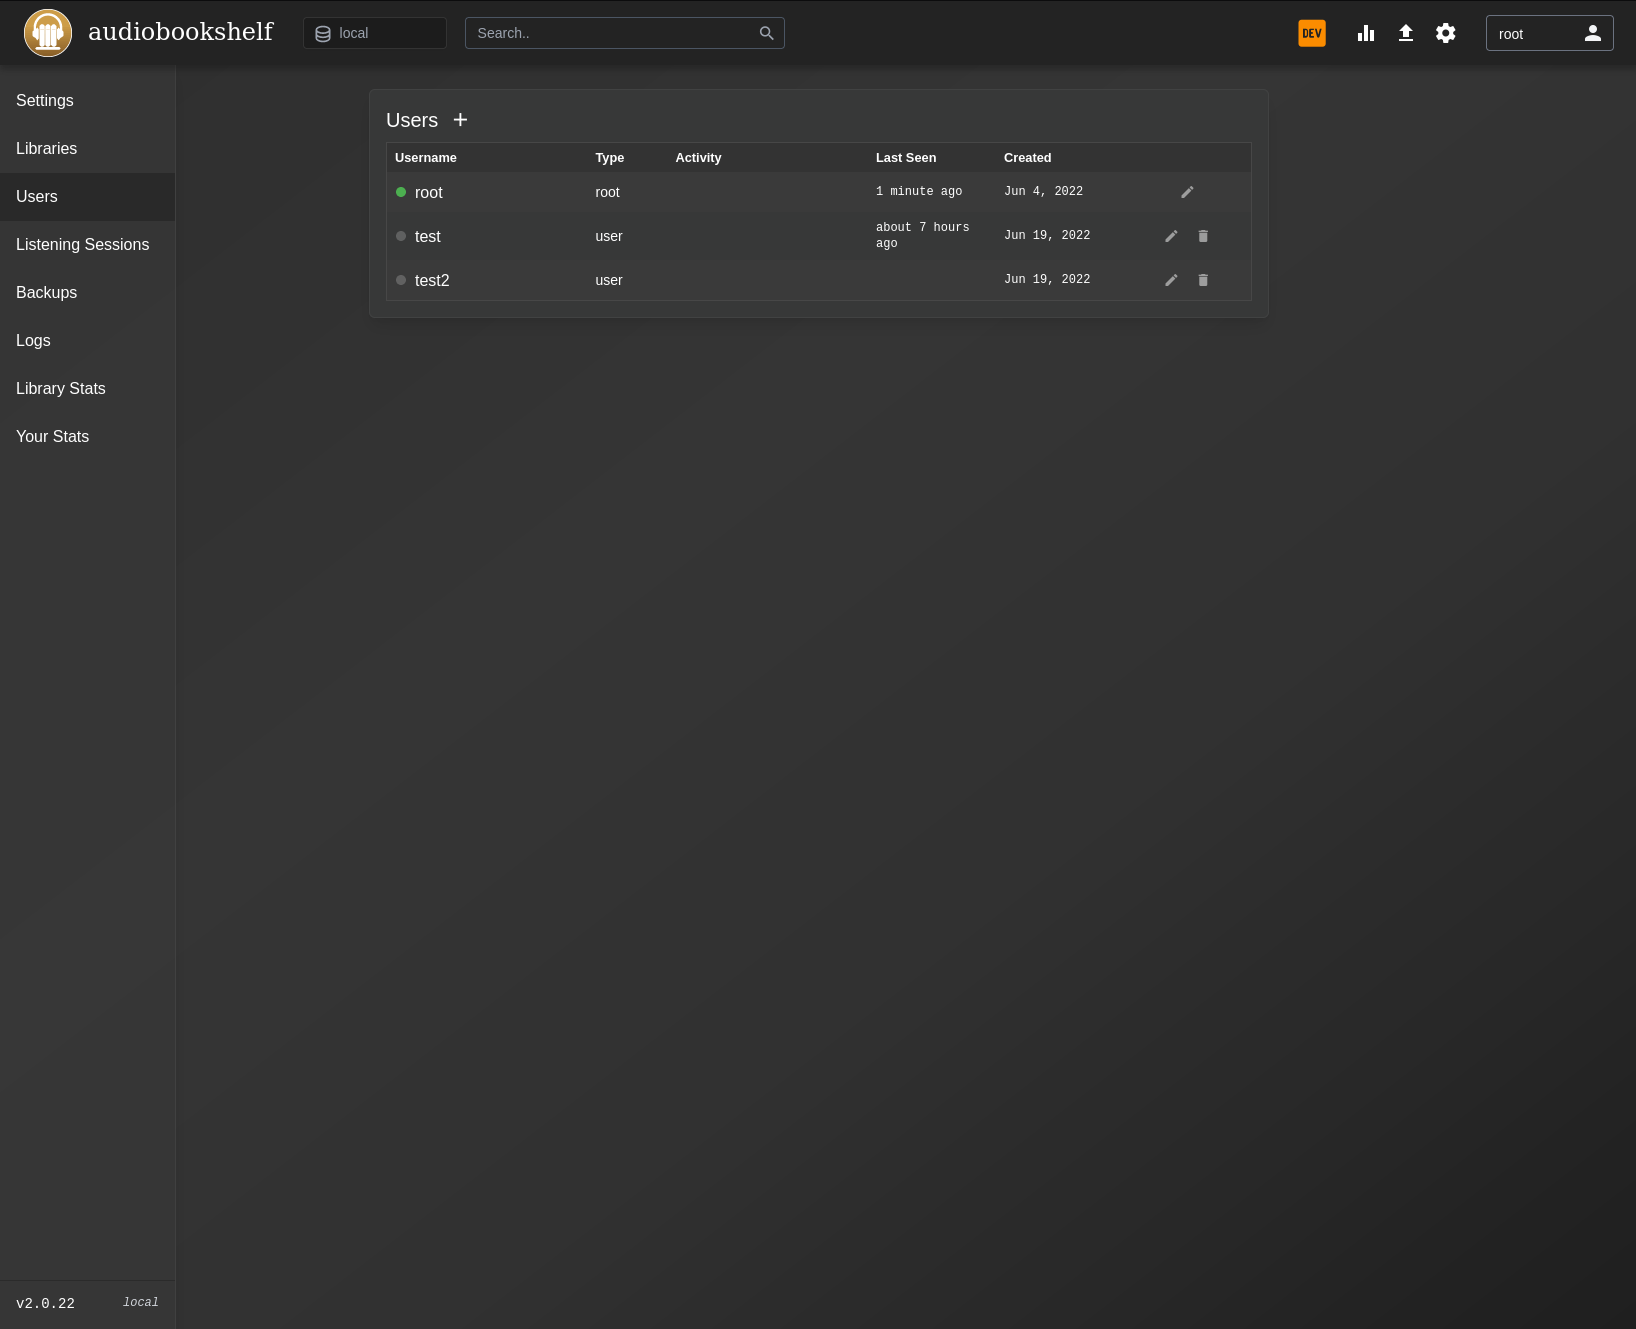
Task: Edit the test user via pencil icon
Action: (1171, 236)
